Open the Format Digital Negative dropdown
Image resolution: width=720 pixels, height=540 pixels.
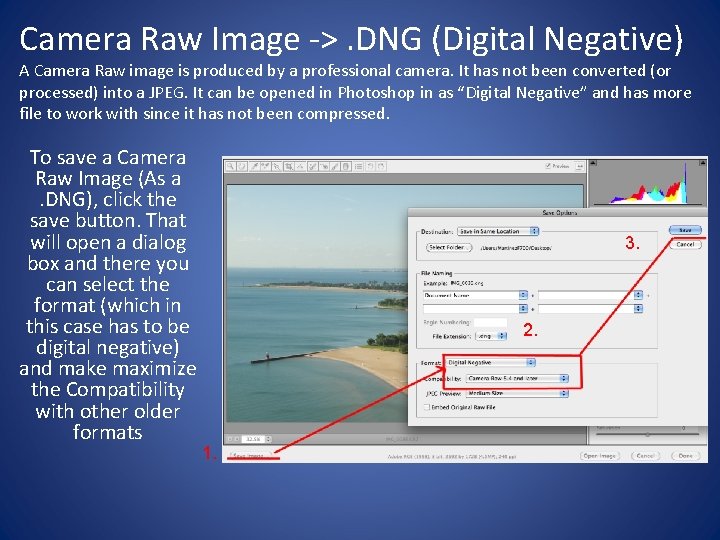coord(491,362)
